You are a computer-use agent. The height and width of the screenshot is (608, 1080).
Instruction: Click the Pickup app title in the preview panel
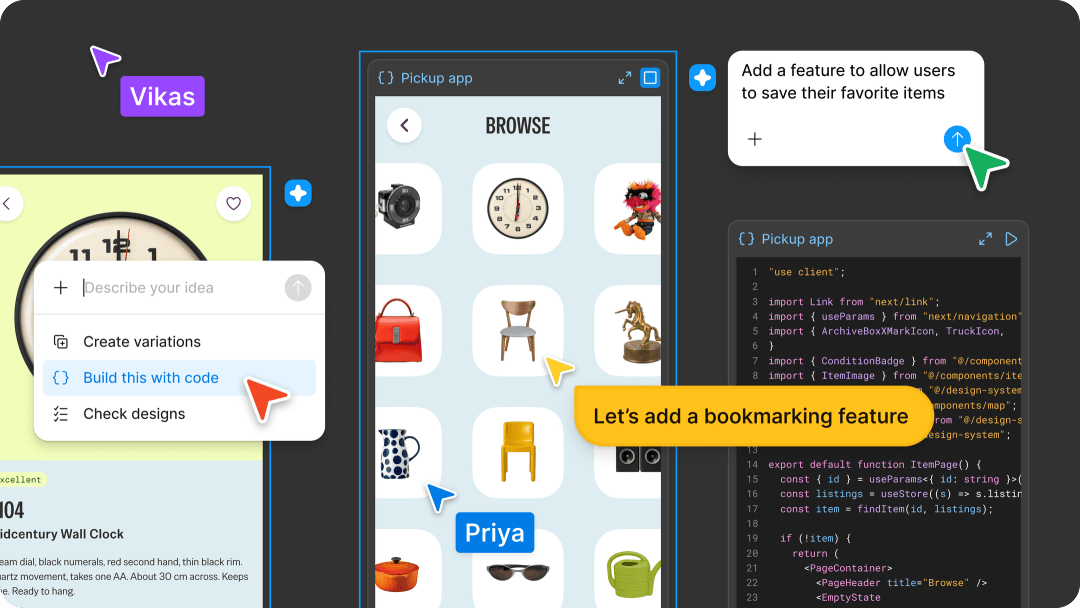(x=437, y=78)
